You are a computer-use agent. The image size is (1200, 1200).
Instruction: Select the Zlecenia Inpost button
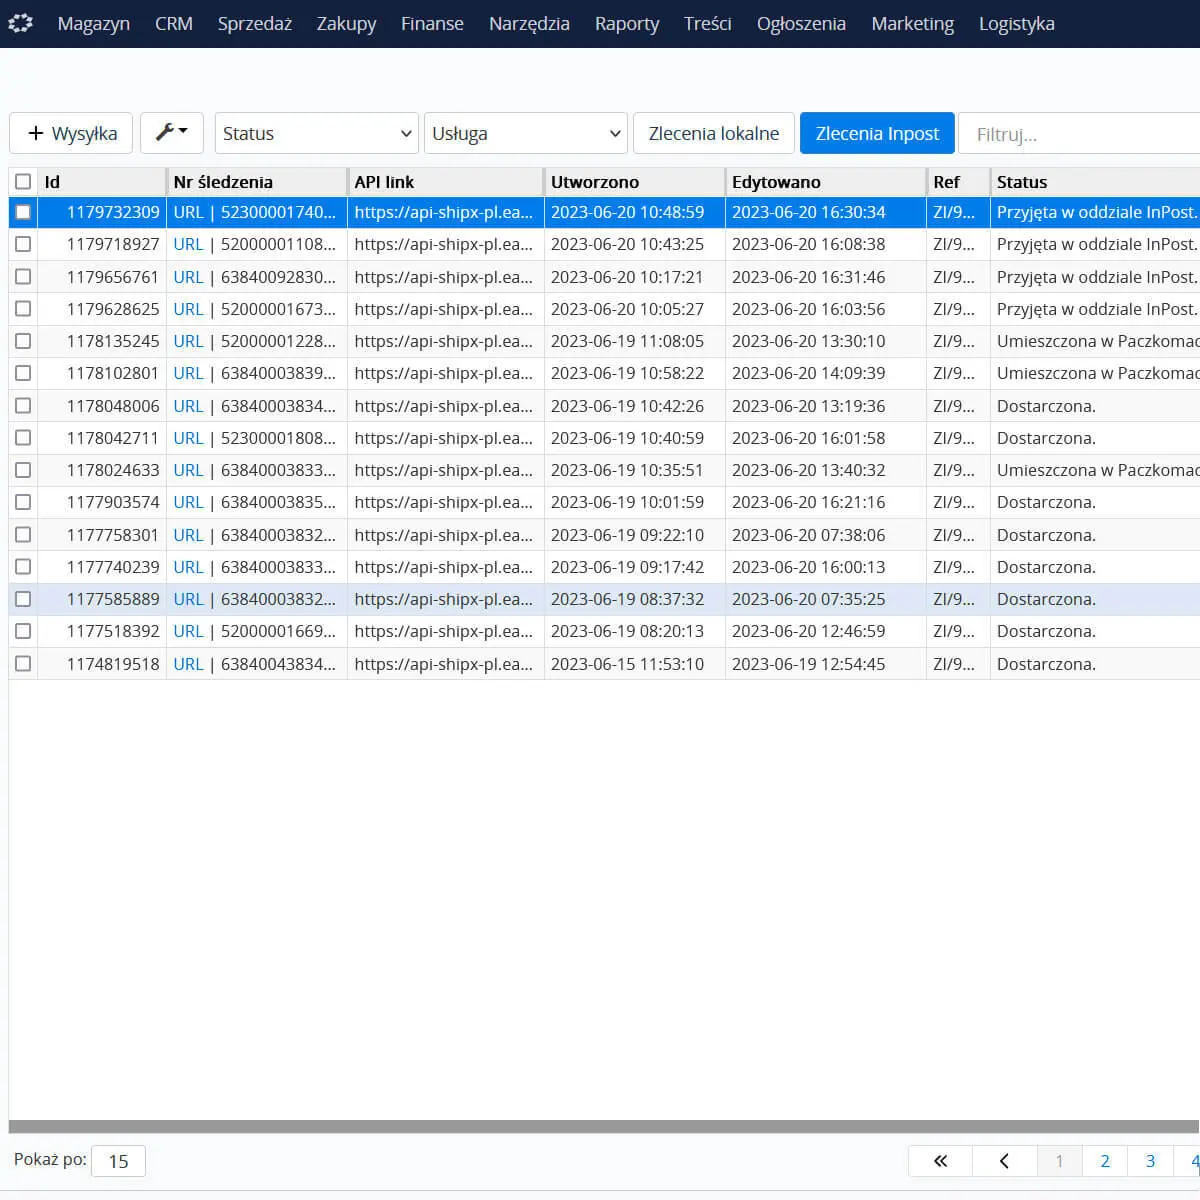[x=877, y=133]
